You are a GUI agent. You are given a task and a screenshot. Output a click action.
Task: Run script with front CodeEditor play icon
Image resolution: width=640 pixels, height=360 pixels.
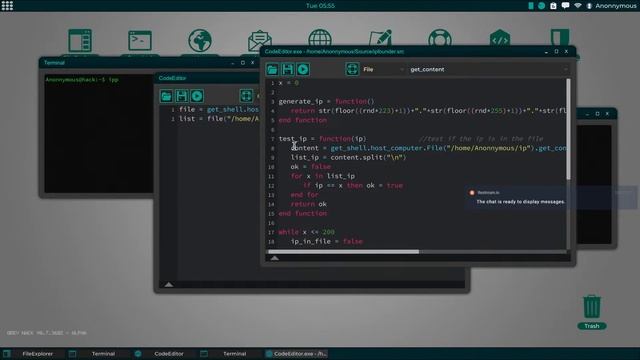[x=302, y=69]
